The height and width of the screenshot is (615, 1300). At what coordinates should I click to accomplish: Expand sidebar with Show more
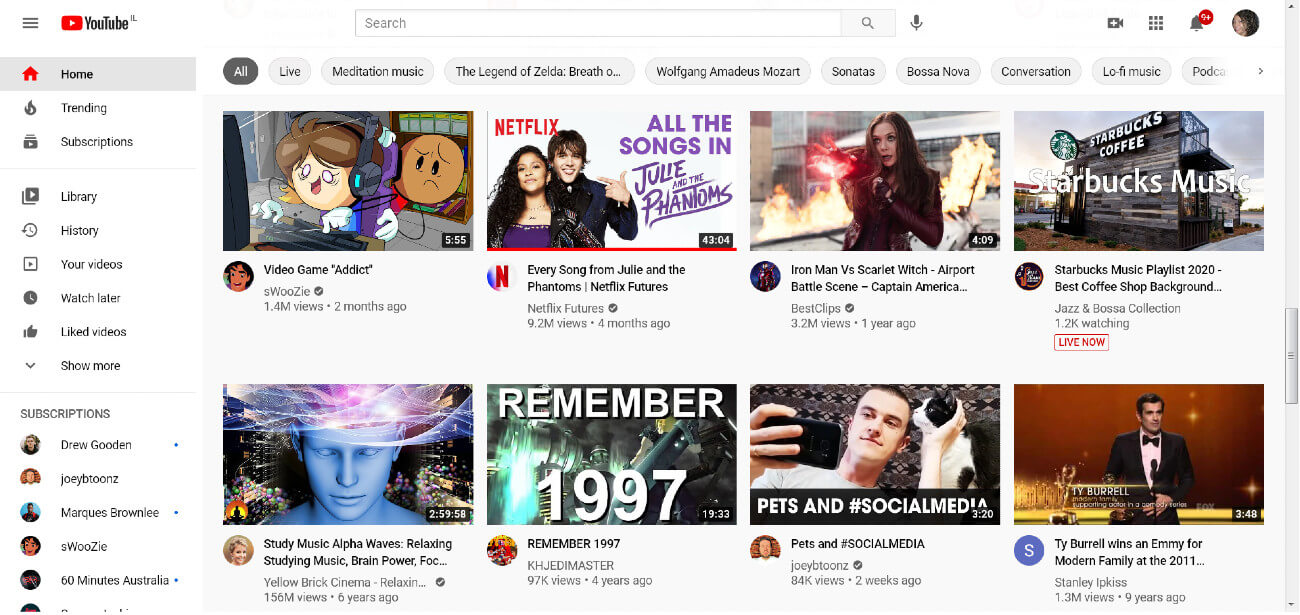90,366
